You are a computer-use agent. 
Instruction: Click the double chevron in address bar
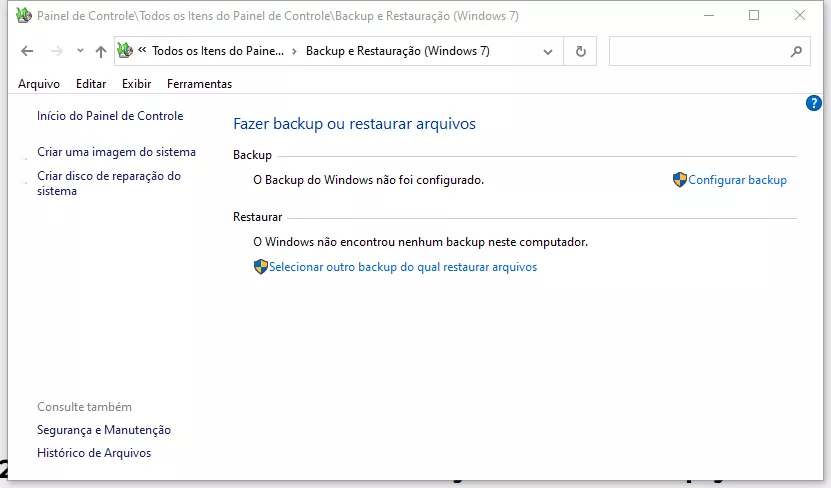point(142,51)
